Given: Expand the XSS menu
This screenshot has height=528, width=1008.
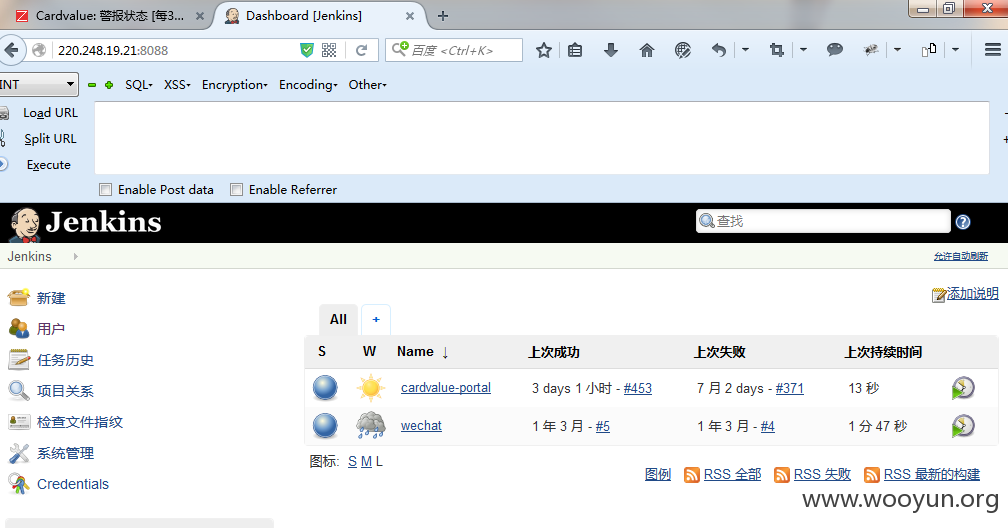Looking at the screenshot, I should pos(177,85).
